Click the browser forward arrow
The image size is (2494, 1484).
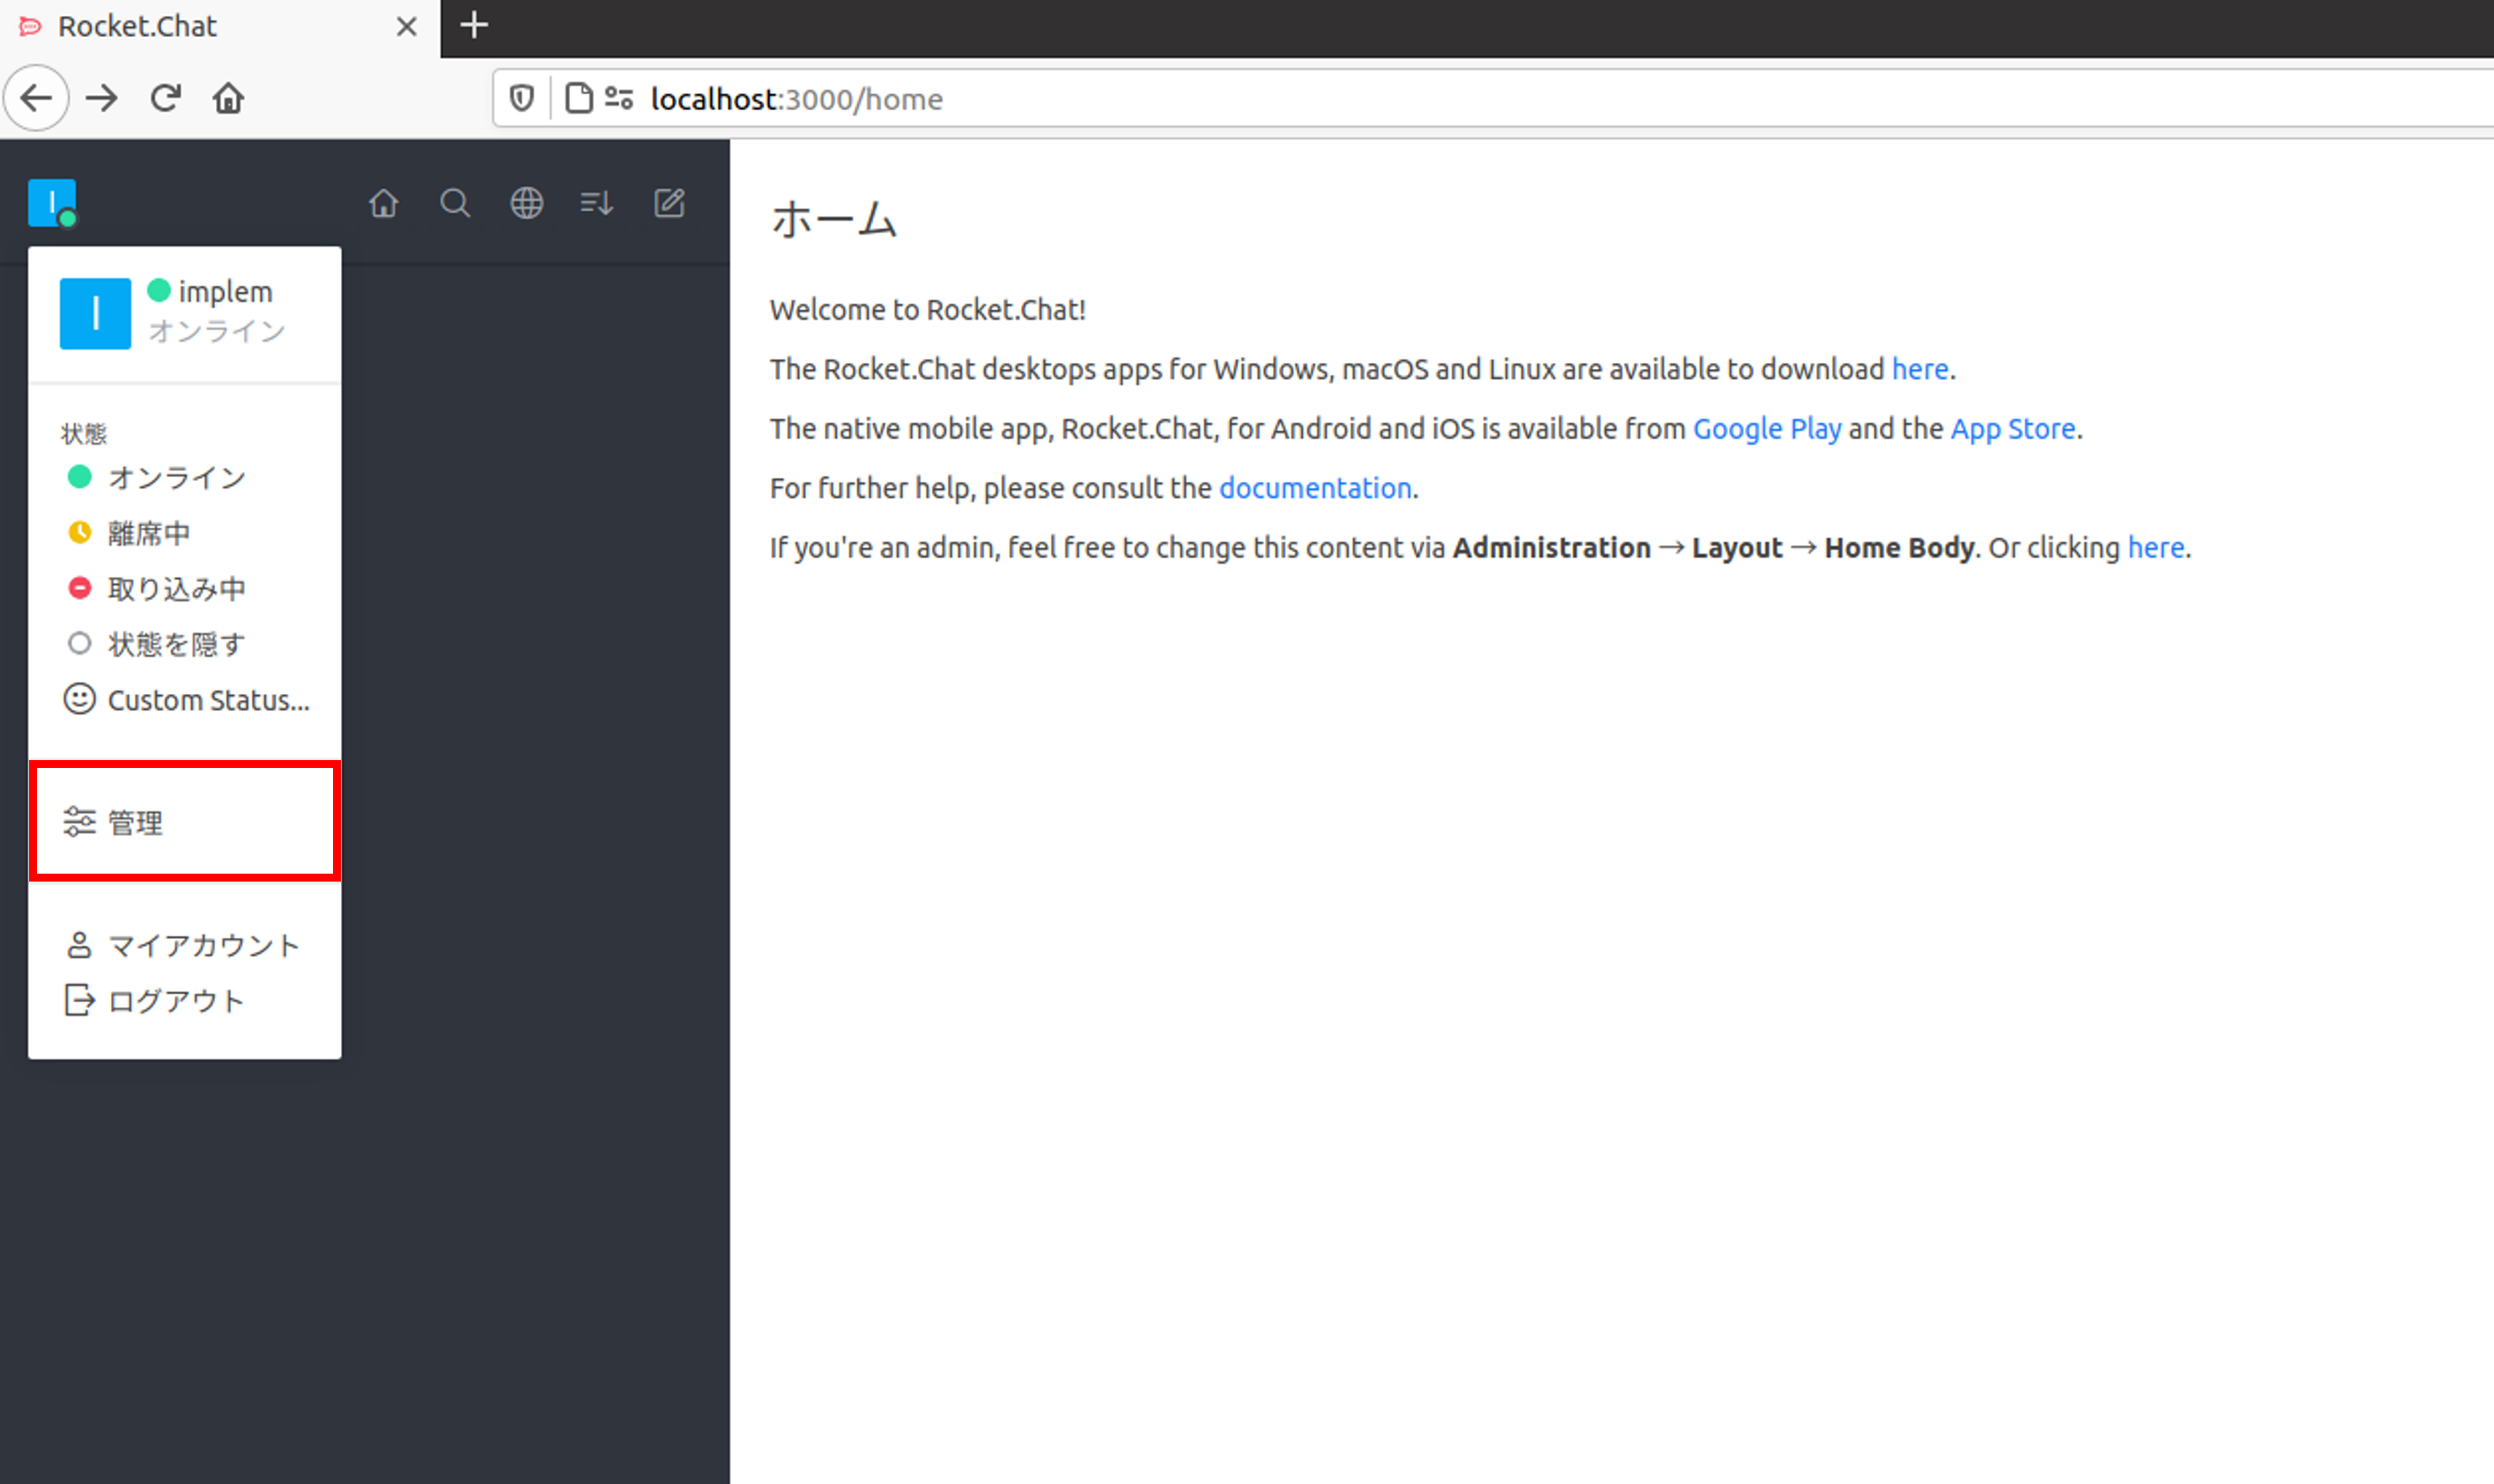click(x=101, y=98)
